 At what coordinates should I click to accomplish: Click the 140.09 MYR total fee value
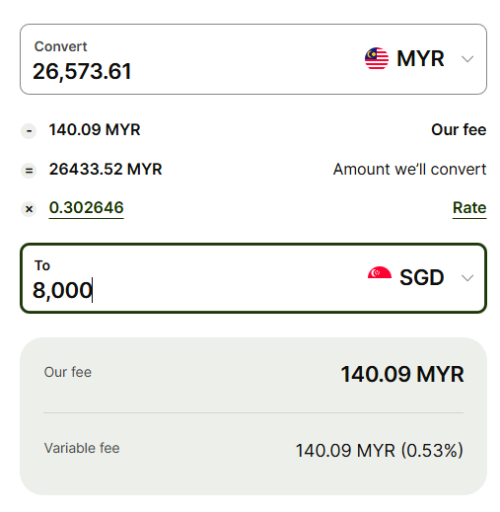click(402, 374)
